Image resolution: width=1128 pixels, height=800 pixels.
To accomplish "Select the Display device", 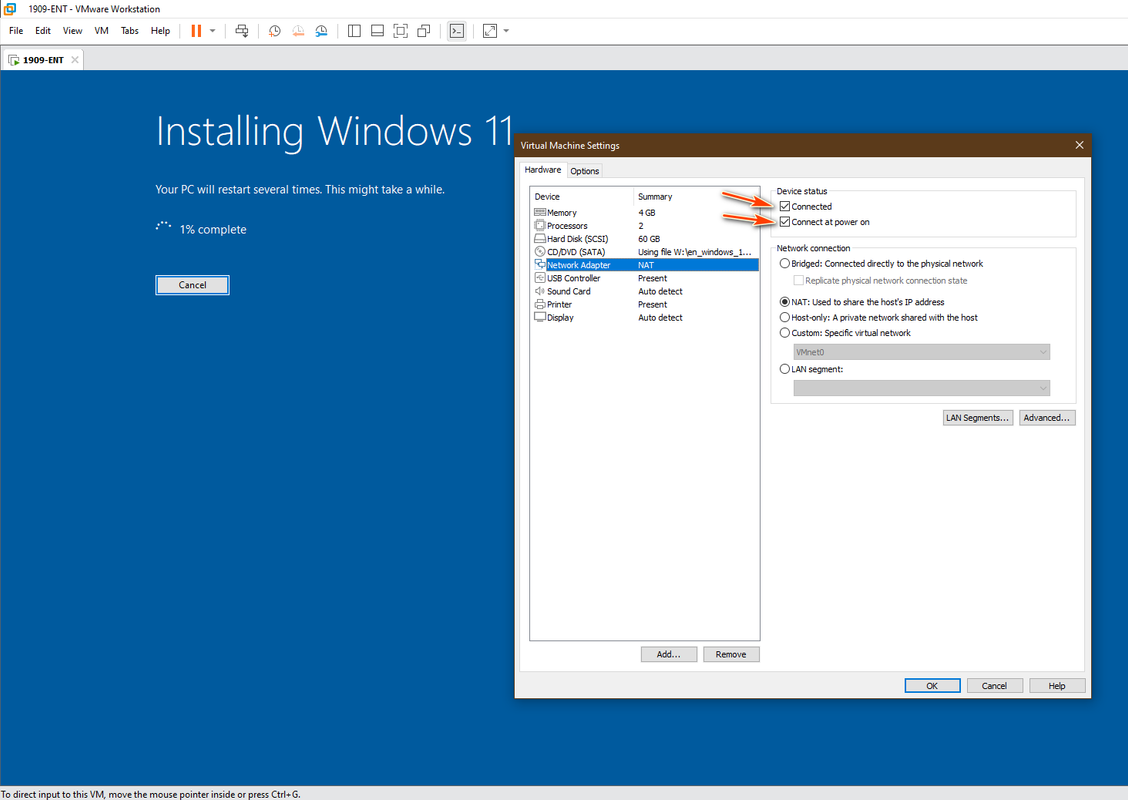I will (645, 317).
